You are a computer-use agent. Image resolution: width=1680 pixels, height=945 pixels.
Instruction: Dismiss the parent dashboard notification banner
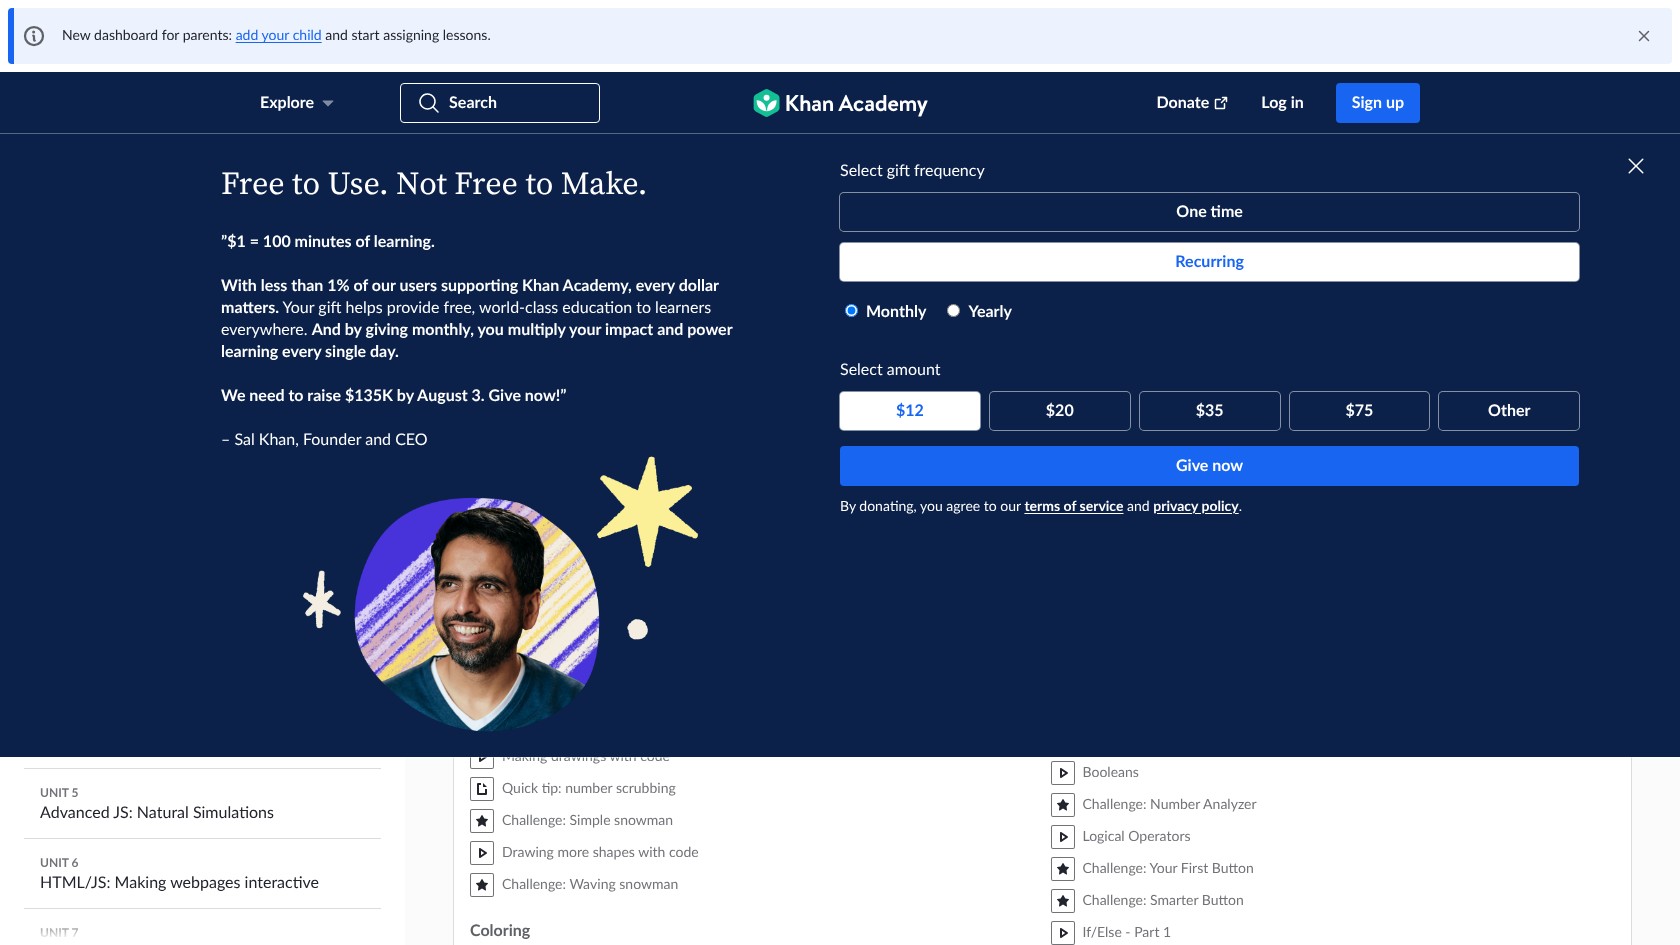pyautogui.click(x=1644, y=36)
